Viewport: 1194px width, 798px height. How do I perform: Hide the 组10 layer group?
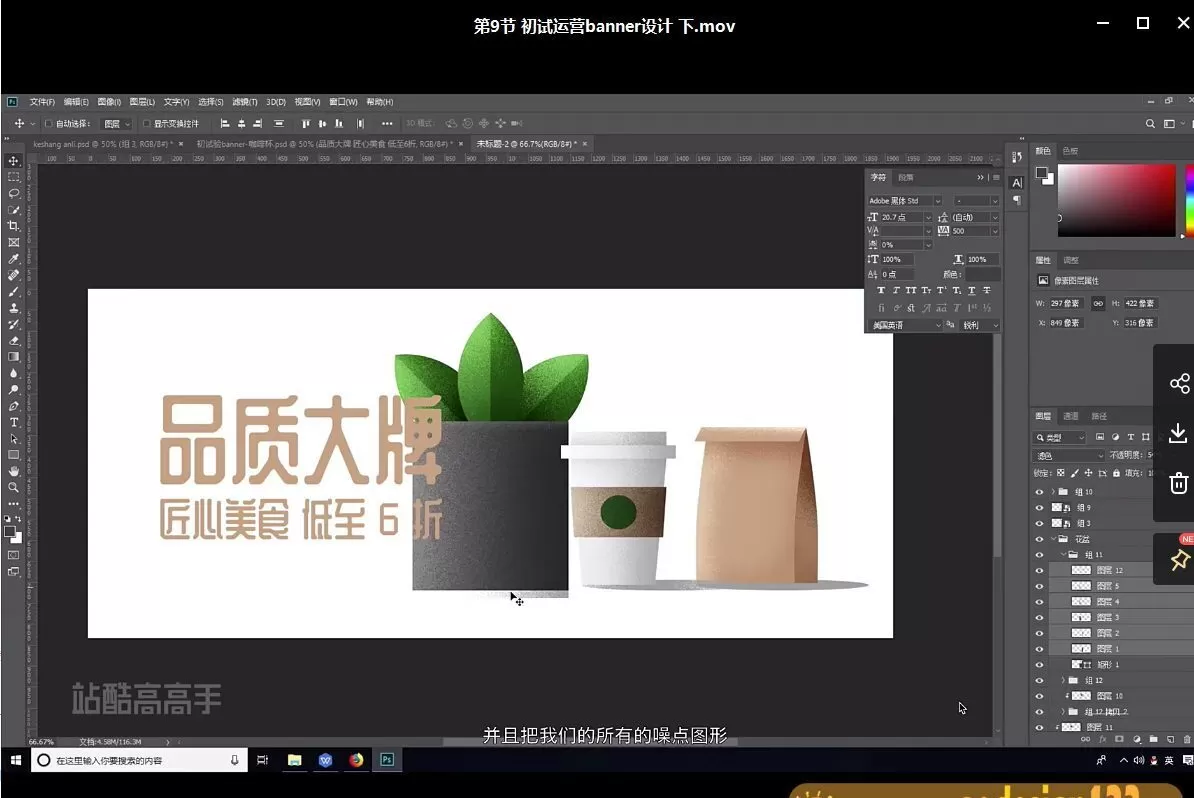1041,492
